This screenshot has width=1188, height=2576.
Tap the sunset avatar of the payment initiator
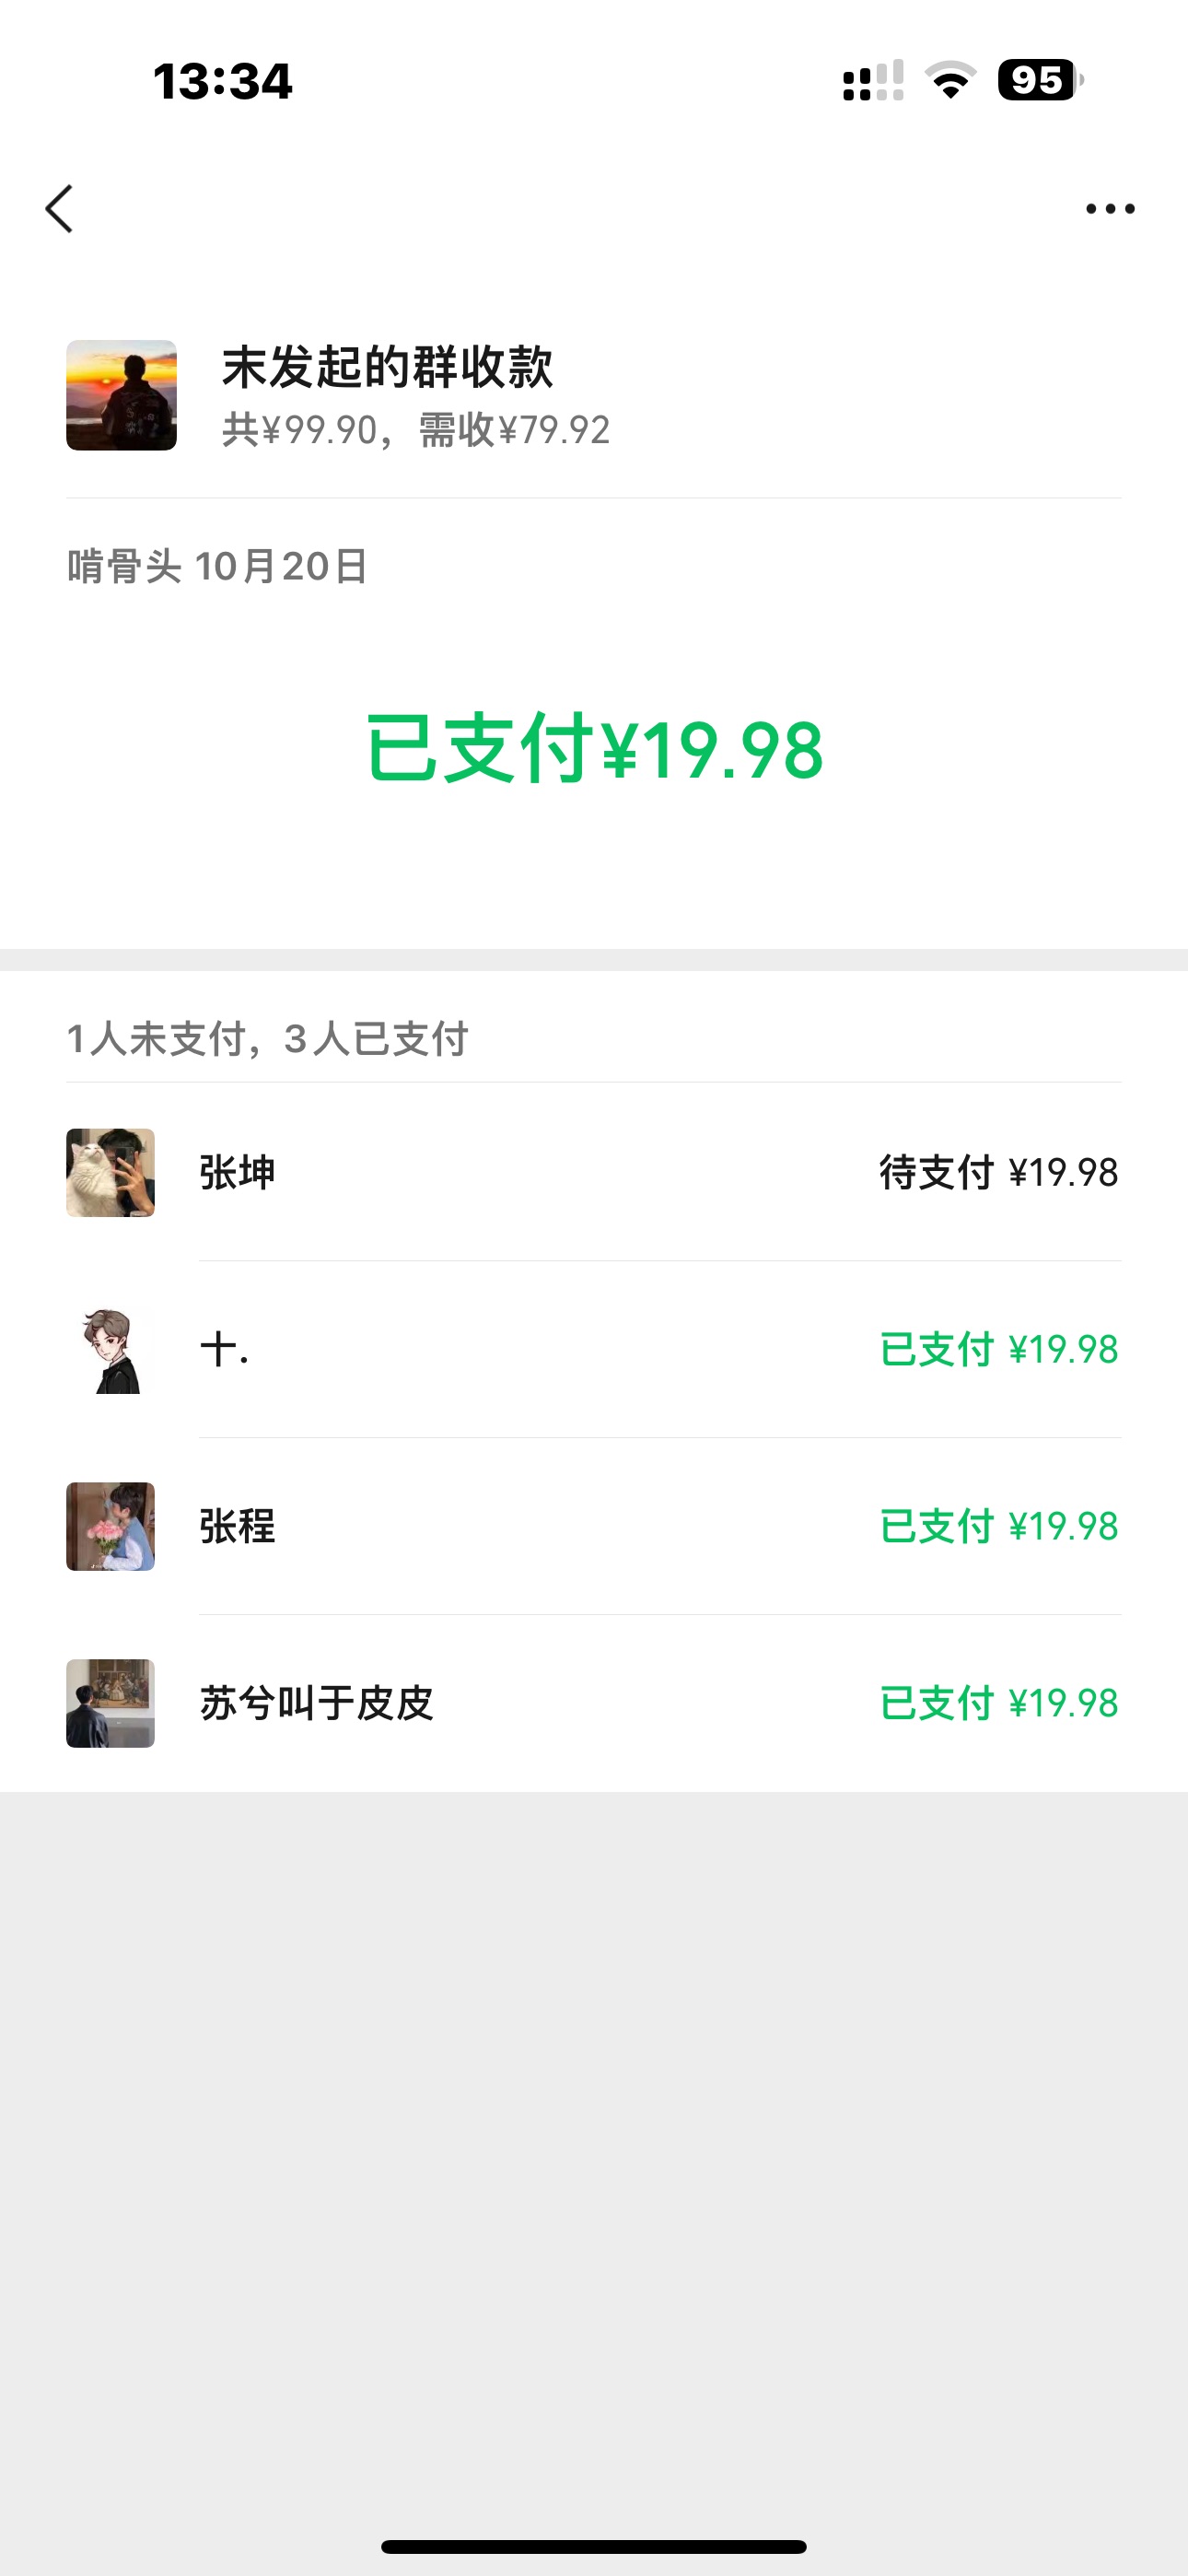[x=121, y=395]
